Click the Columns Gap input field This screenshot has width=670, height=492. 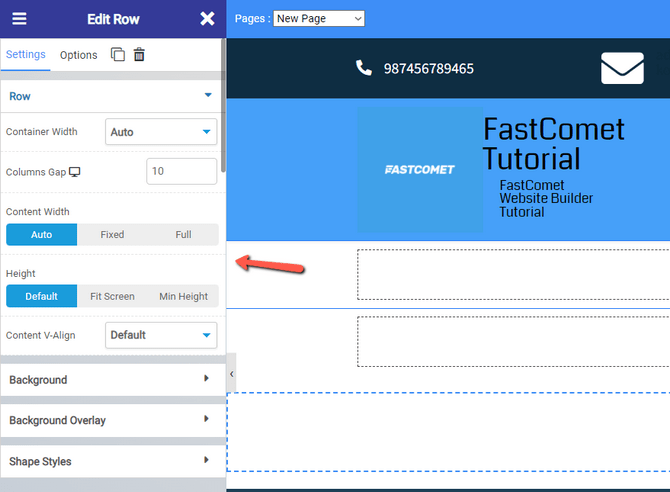click(181, 172)
